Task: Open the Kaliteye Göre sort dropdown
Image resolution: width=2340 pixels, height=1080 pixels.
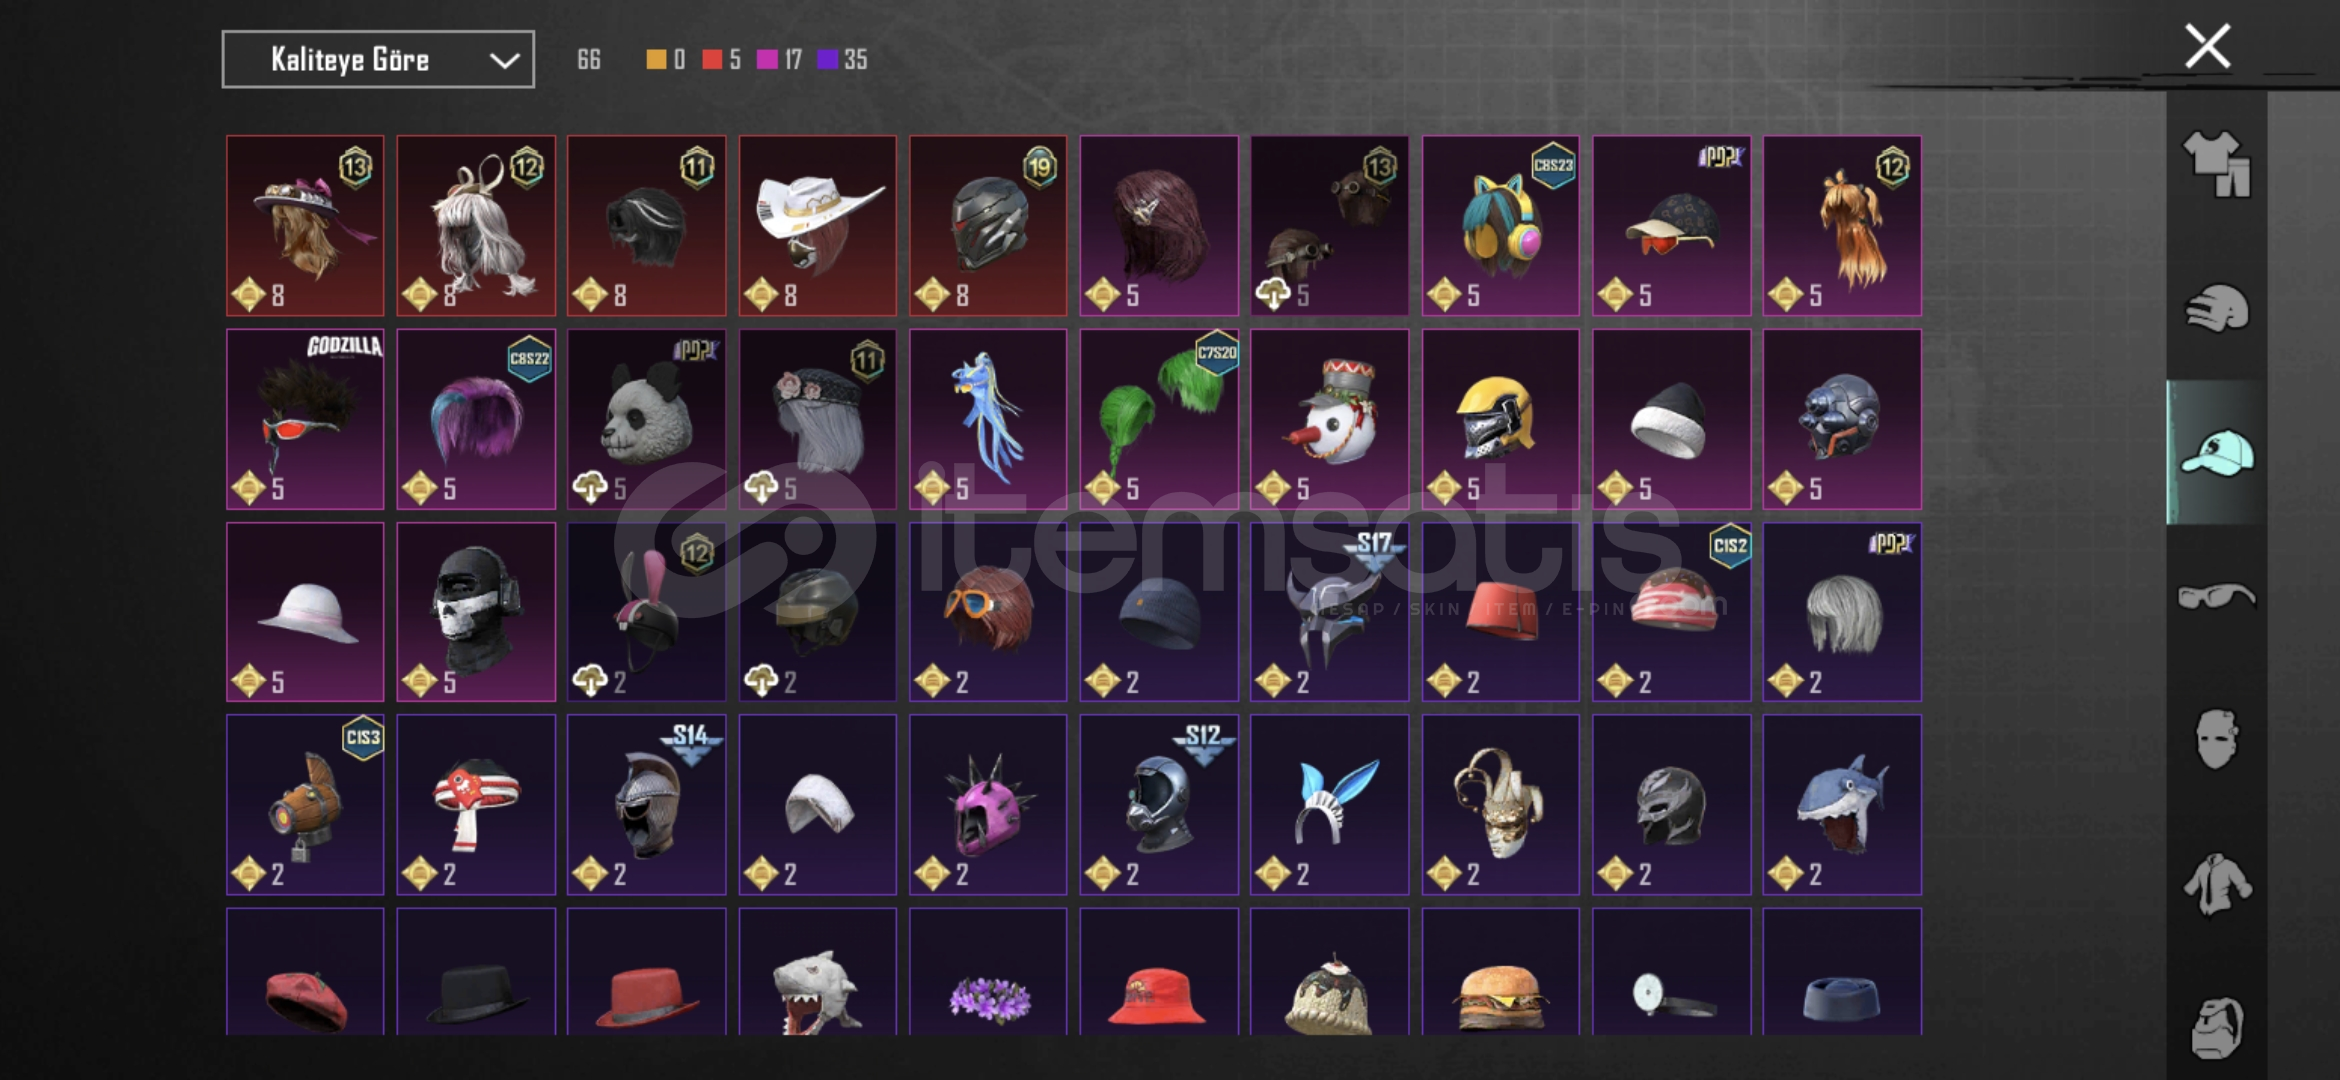Action: click(378, 60)
